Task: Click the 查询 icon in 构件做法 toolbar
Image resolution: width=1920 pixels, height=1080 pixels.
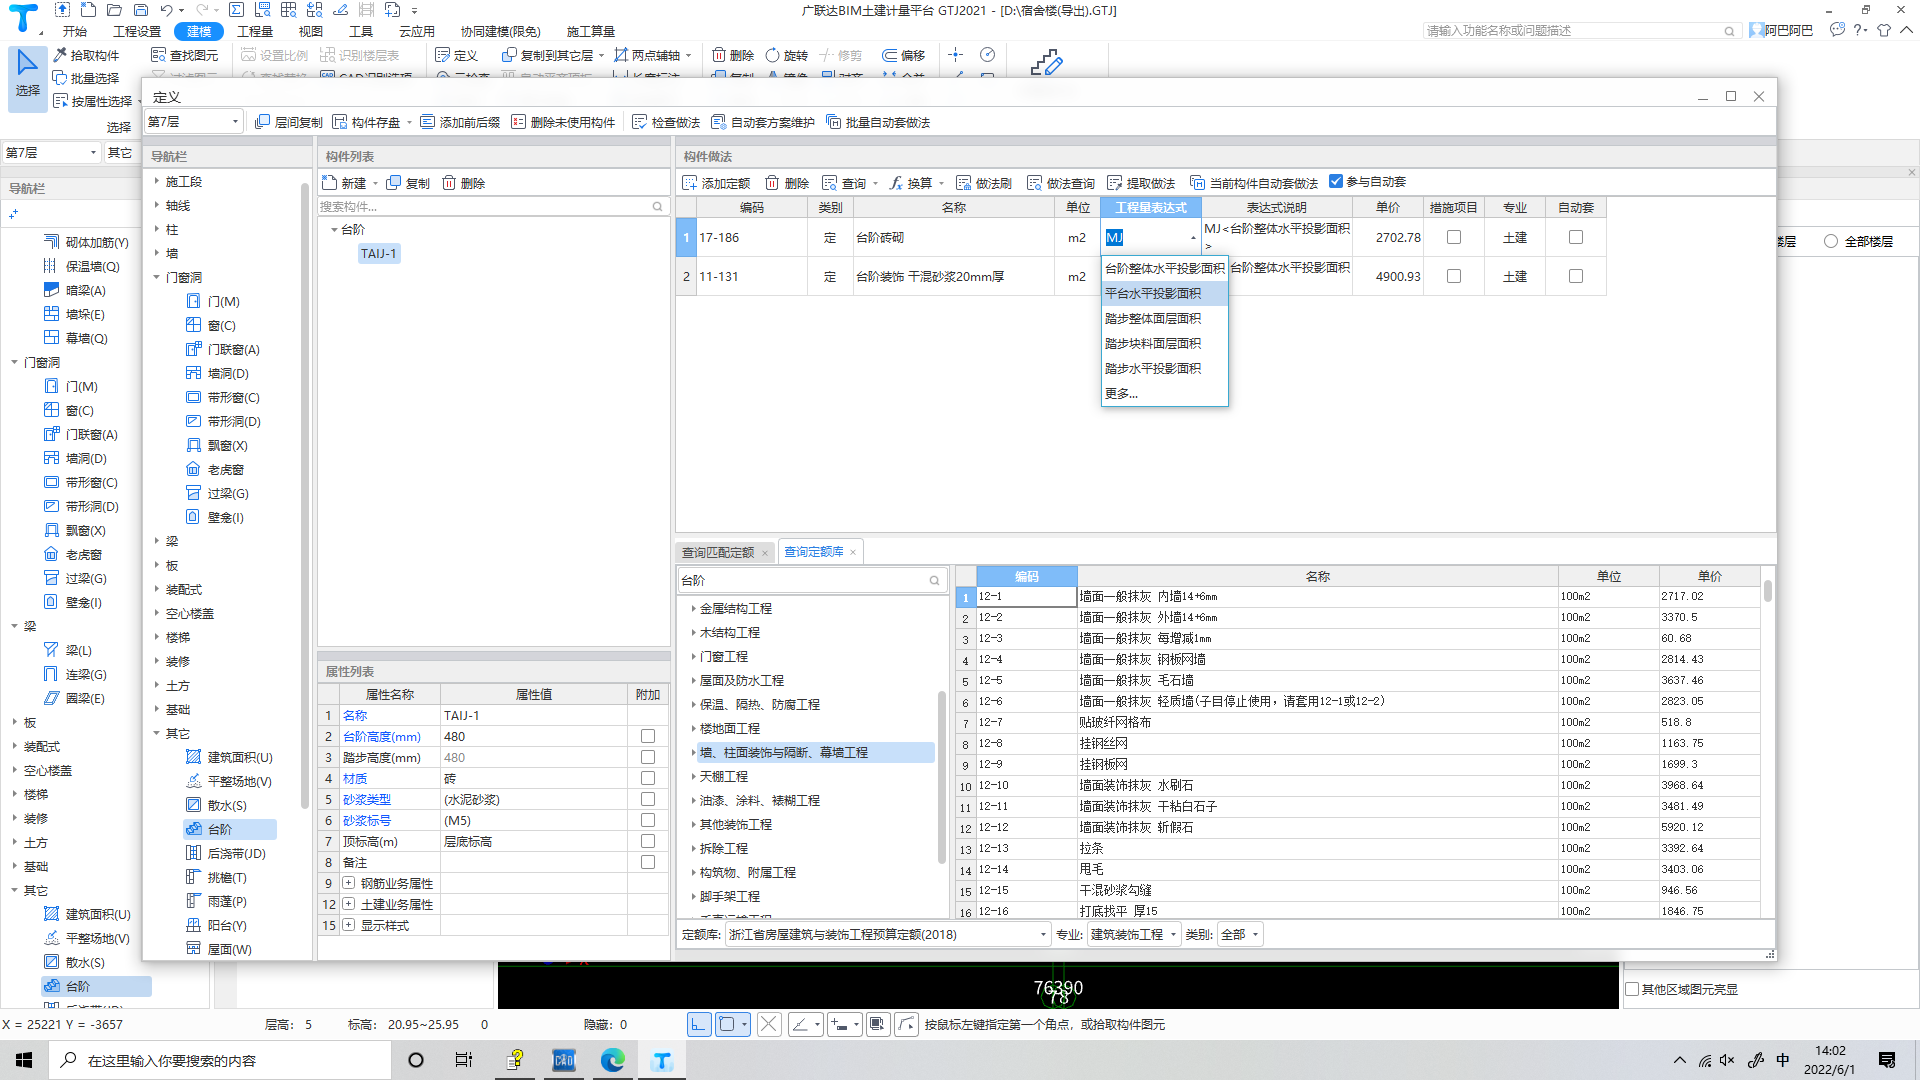Action: [829, 183]
